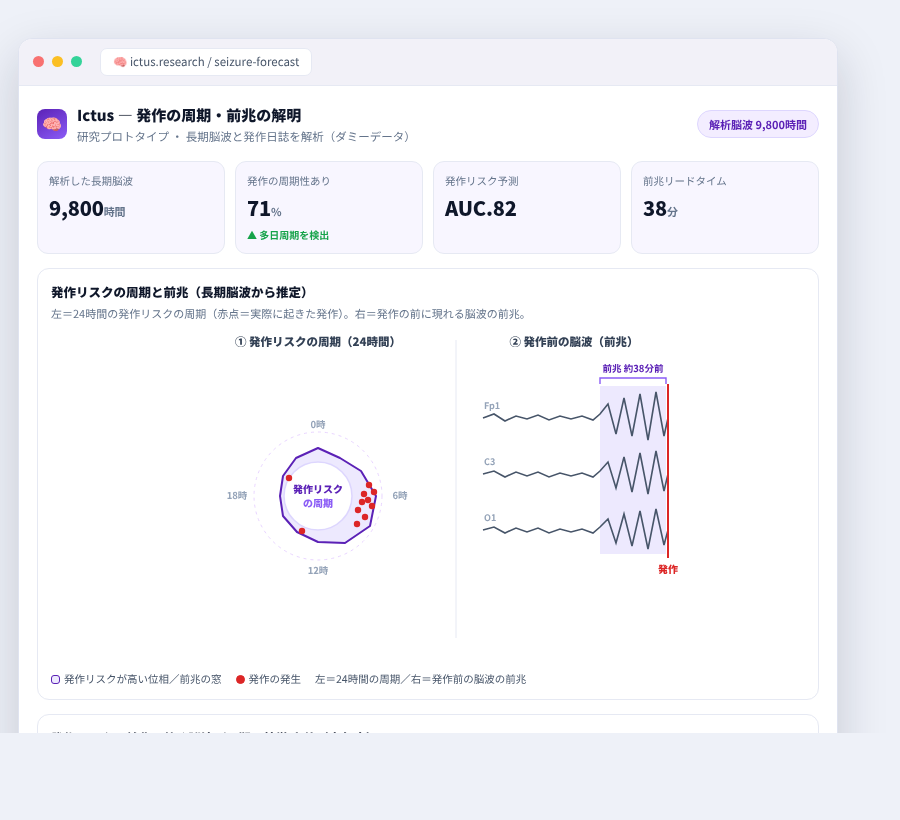Click the green ▲ 多日周期を検出 indicator
Screen dimensions: 900x820
pyautogui.click(x=288, y=235)
